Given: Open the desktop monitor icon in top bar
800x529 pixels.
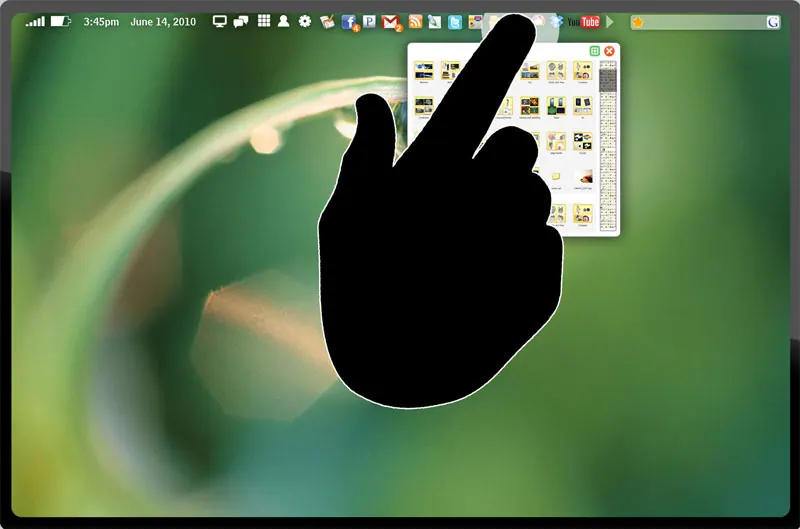Looking at the screenshot, I should point(219,21).
